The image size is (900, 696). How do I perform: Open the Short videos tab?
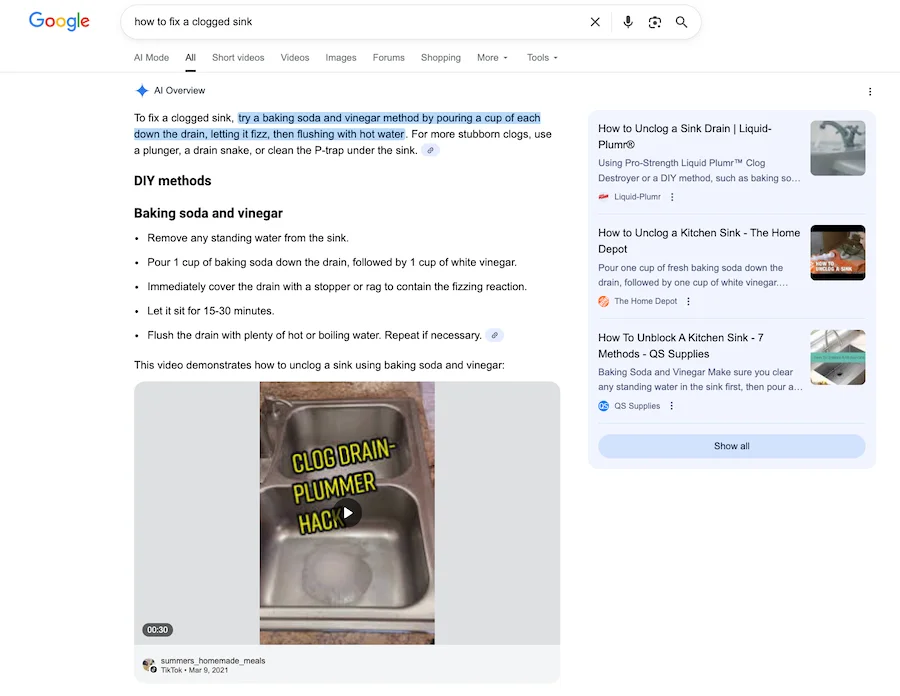coord(238,58)
